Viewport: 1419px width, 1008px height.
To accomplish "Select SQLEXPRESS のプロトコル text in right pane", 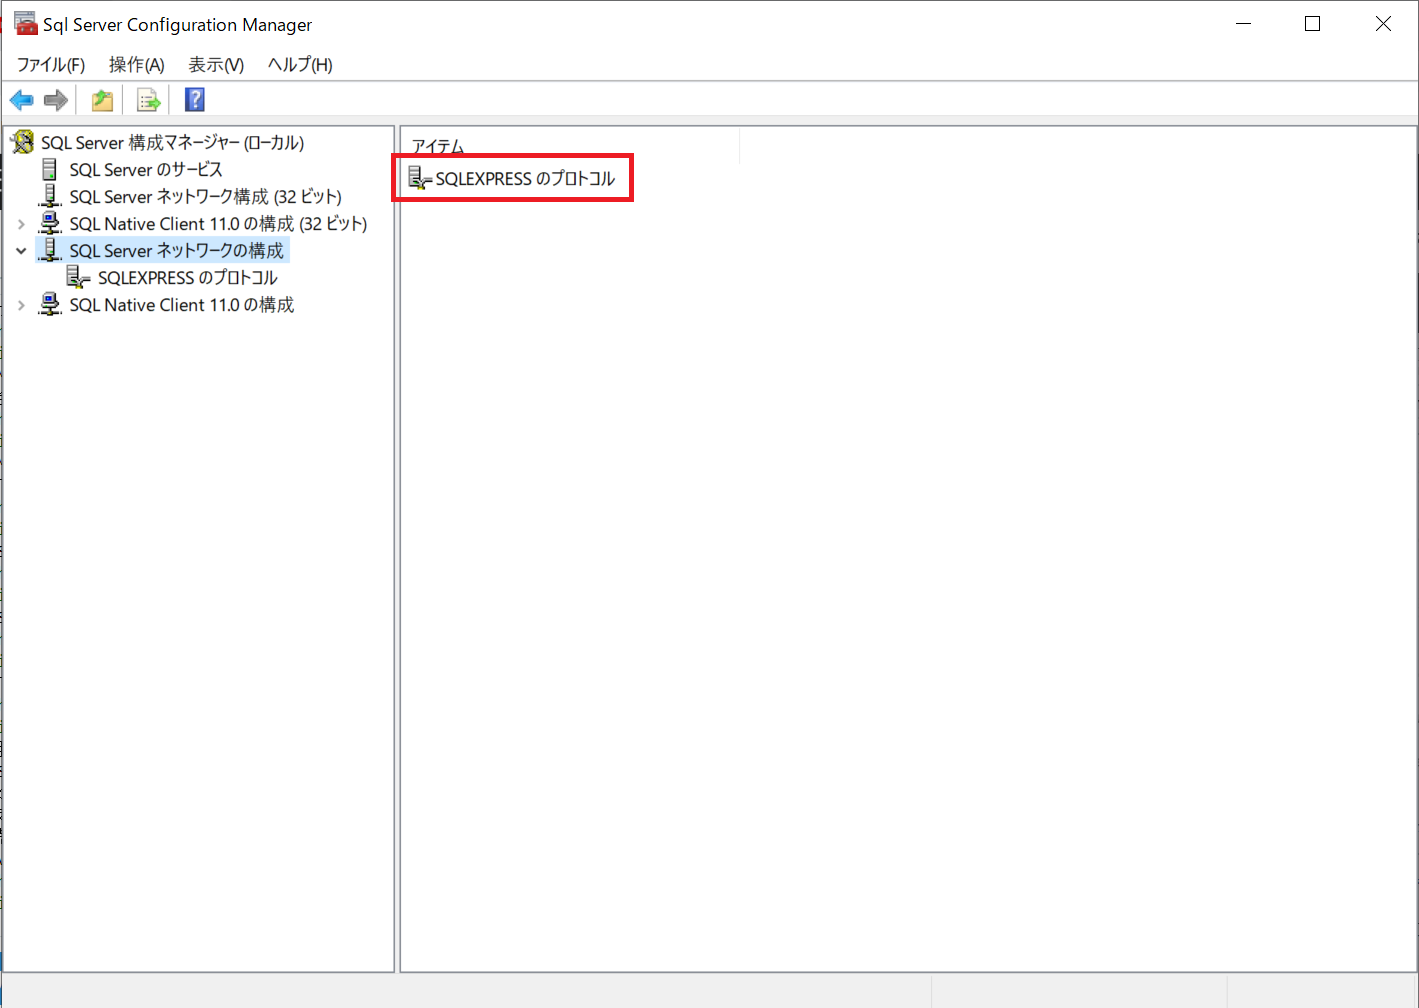I will coord(525,179).
